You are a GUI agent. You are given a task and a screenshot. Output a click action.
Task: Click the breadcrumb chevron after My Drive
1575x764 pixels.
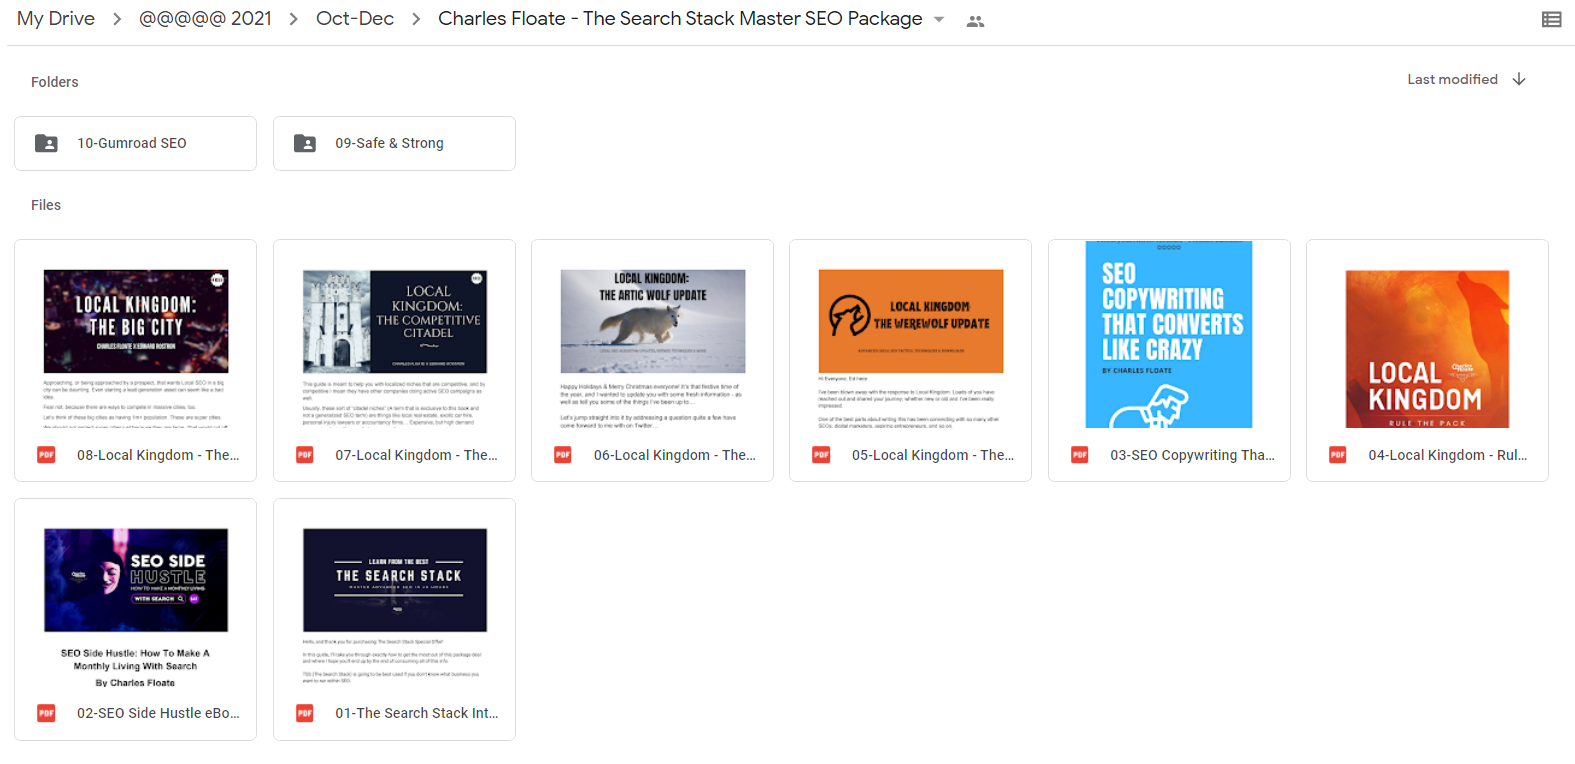tap(117, 19)
